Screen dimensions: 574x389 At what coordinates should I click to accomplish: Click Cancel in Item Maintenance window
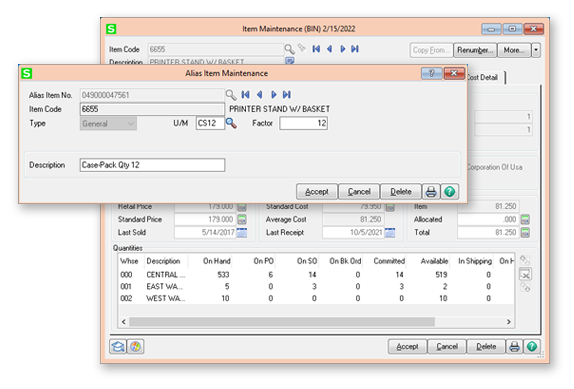(x=447, y=347)
